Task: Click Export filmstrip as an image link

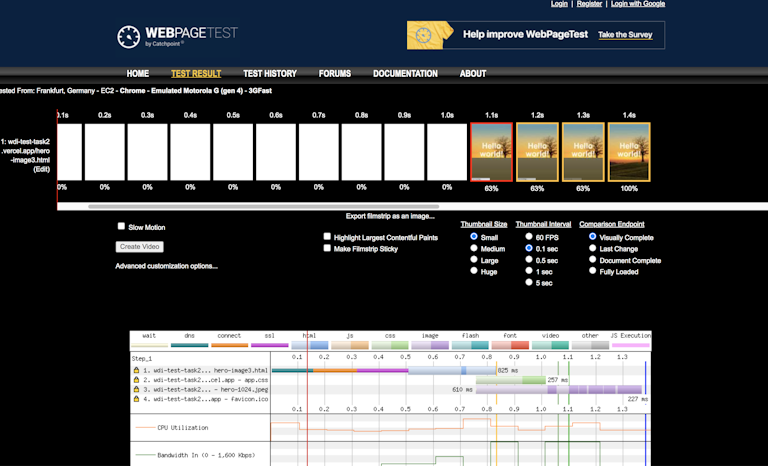Action: coord(390,216)
